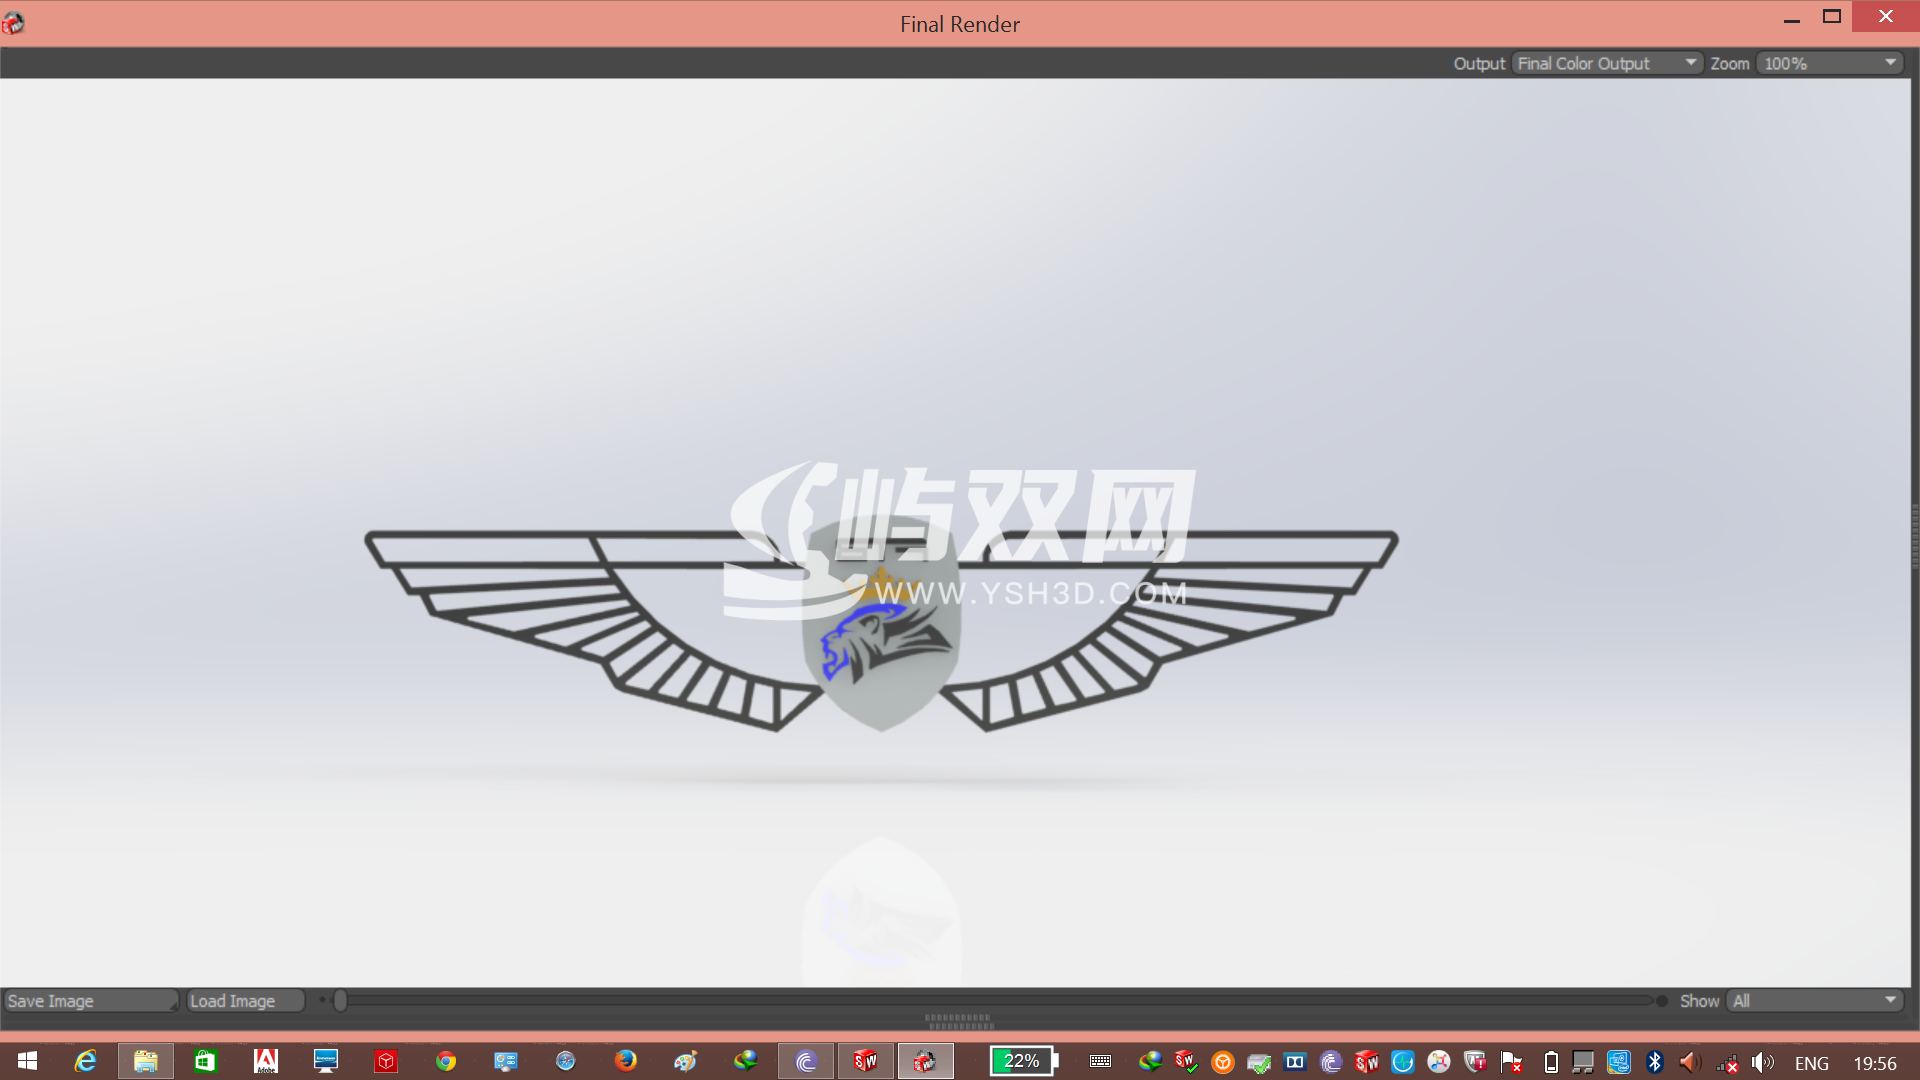
Task: Launch Firefox from the taskbar
Action: click(626, 1061)
